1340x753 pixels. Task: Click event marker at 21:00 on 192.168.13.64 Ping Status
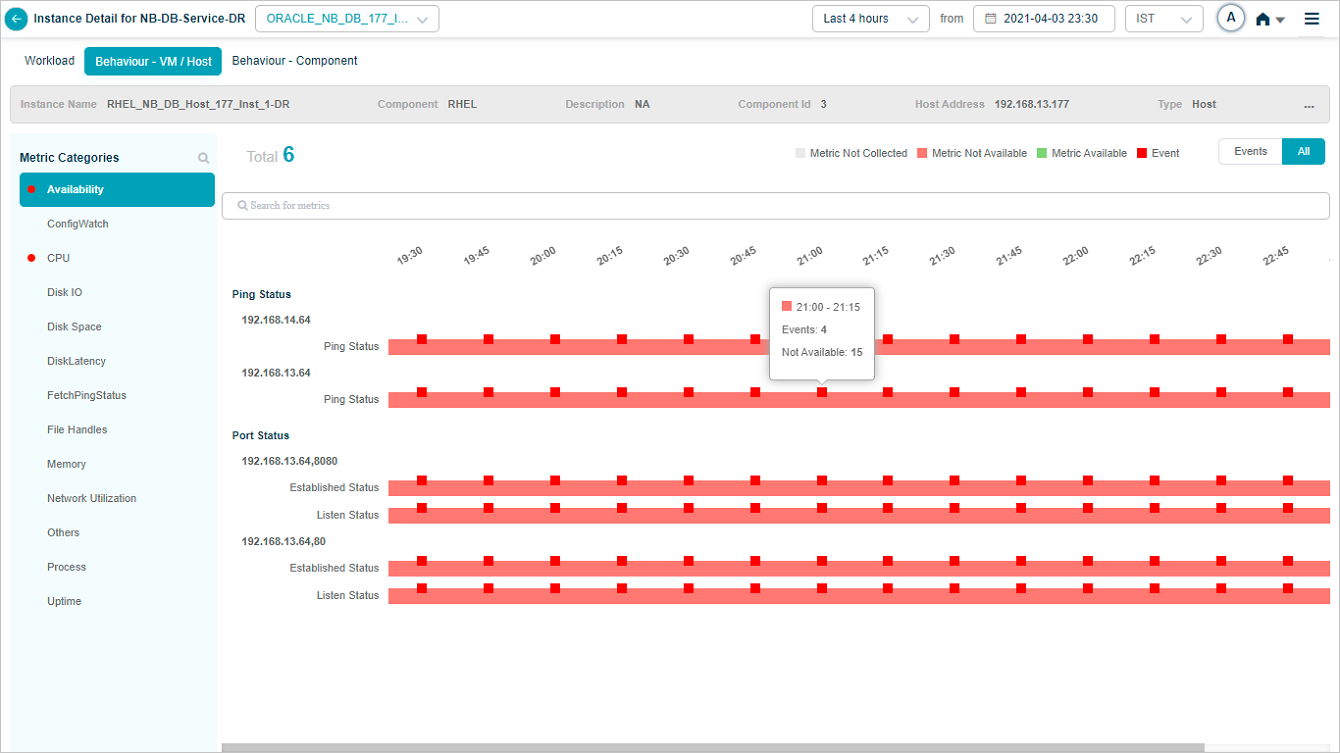pos(822,393)
